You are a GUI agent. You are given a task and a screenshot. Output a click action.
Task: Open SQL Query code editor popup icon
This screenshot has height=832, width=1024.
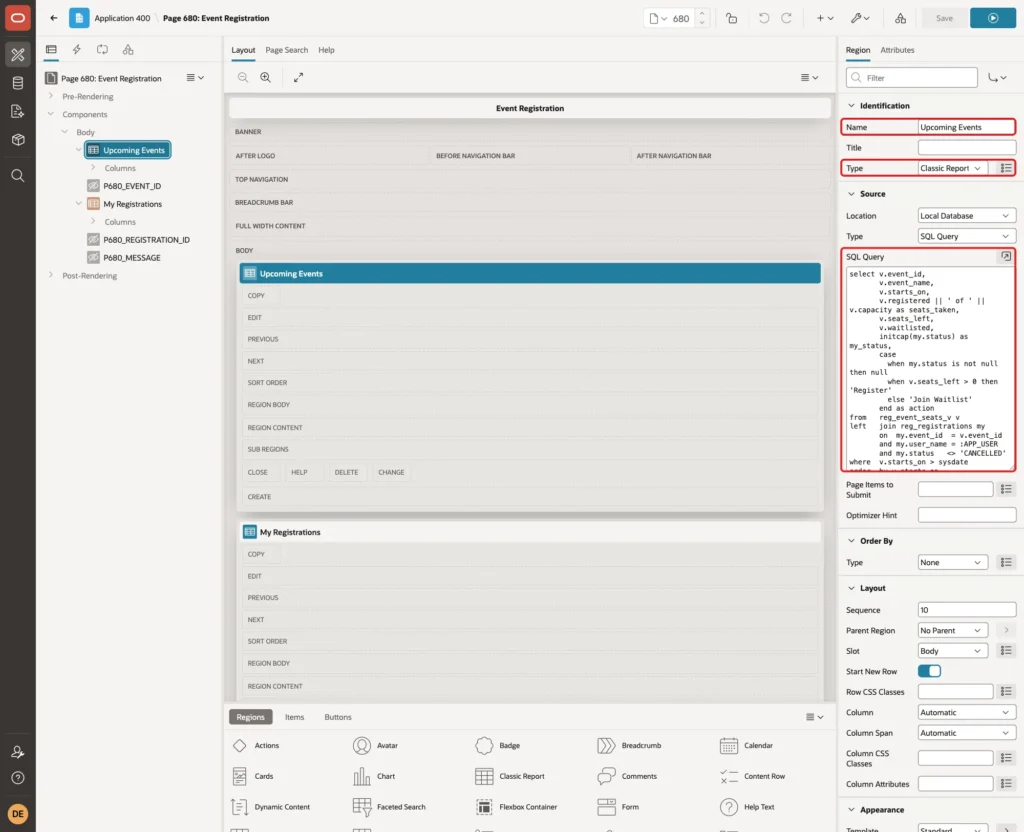click(1006, 257)
